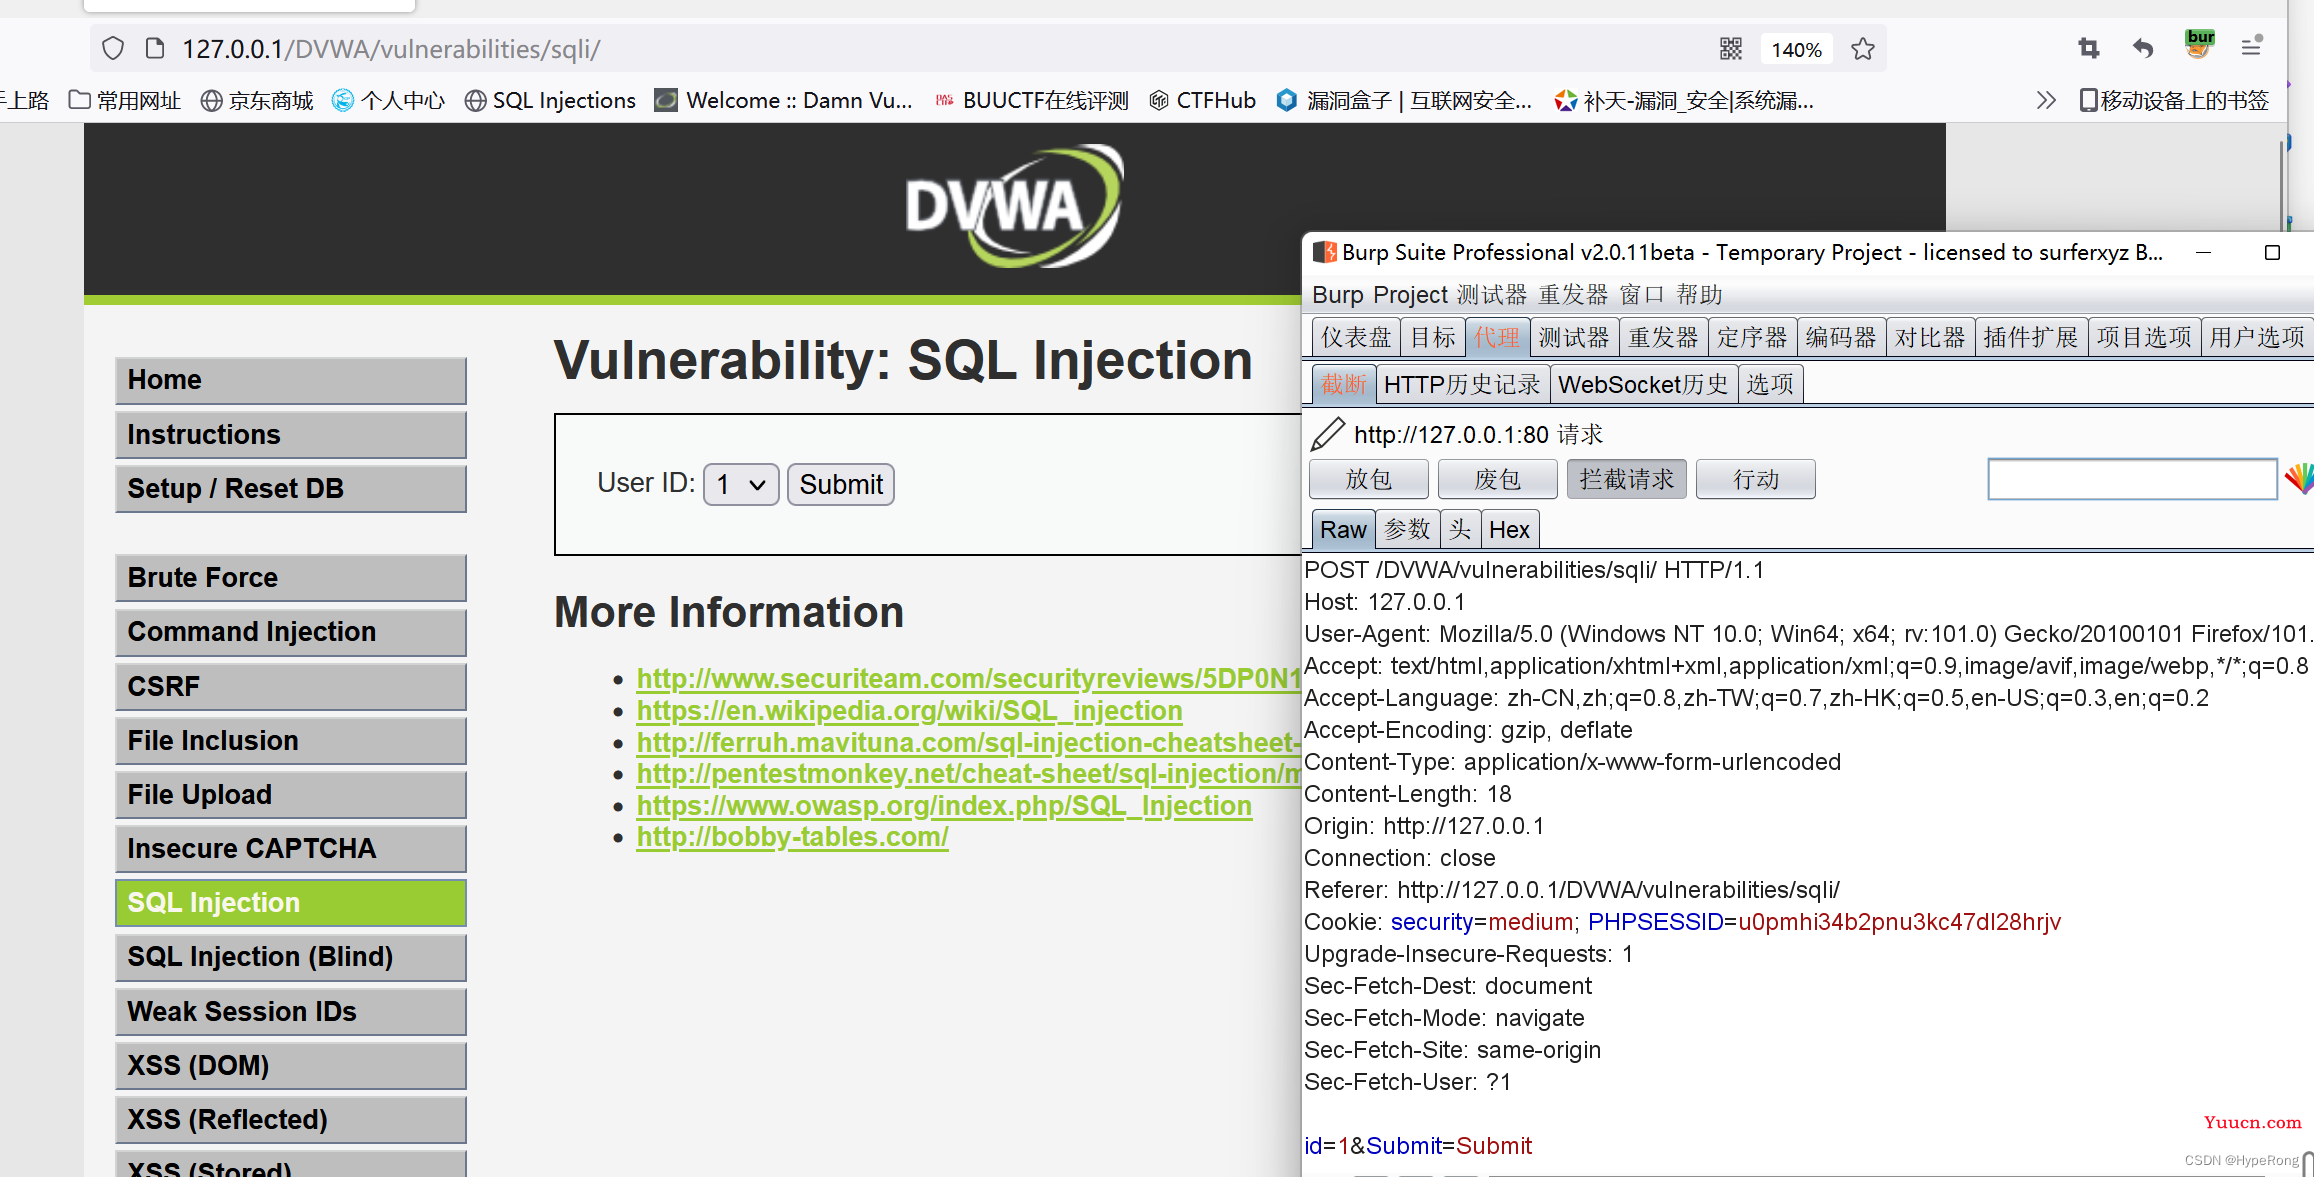Open the Home page in DVWA sidebar

pos(291,381)
